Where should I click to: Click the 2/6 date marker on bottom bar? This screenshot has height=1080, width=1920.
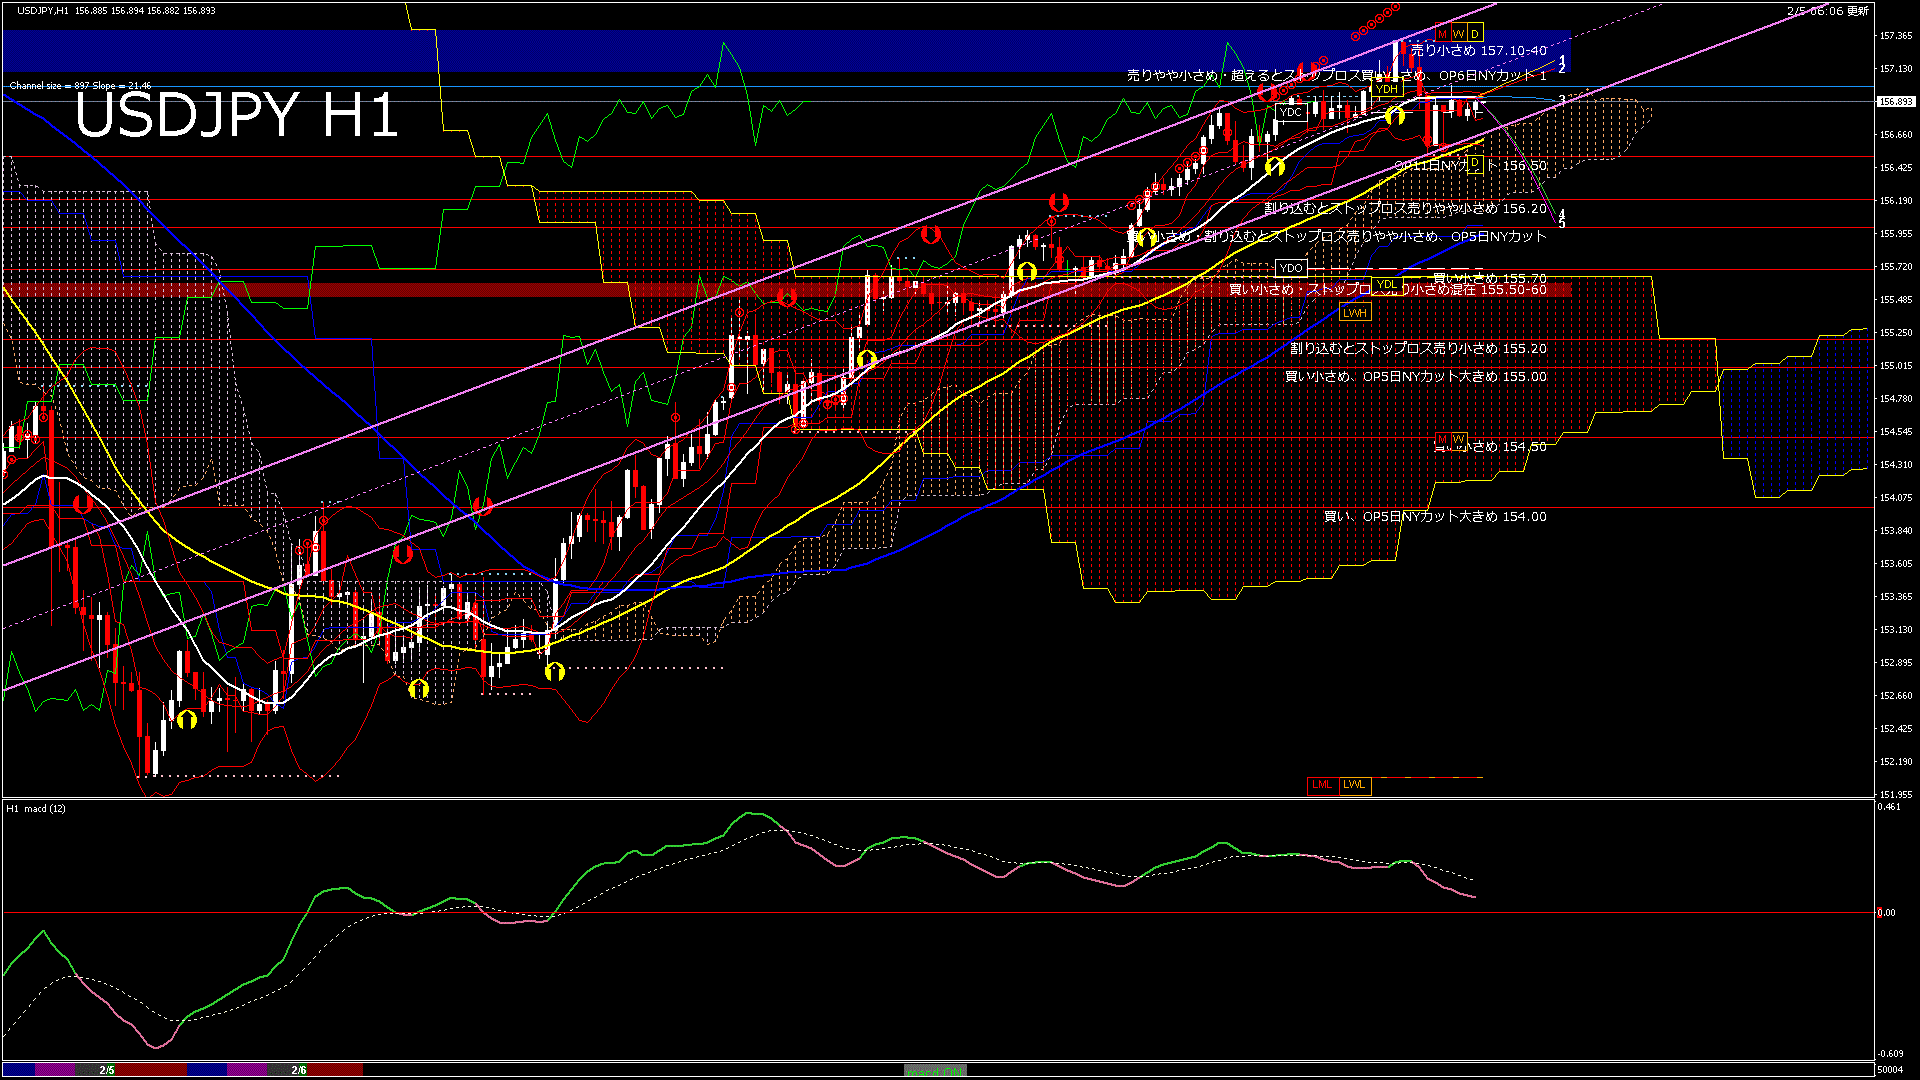pos(298,1070)
